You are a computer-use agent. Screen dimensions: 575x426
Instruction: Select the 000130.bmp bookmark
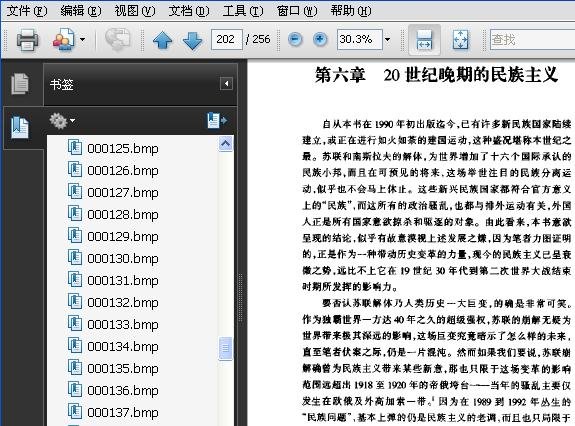point(122,258)
